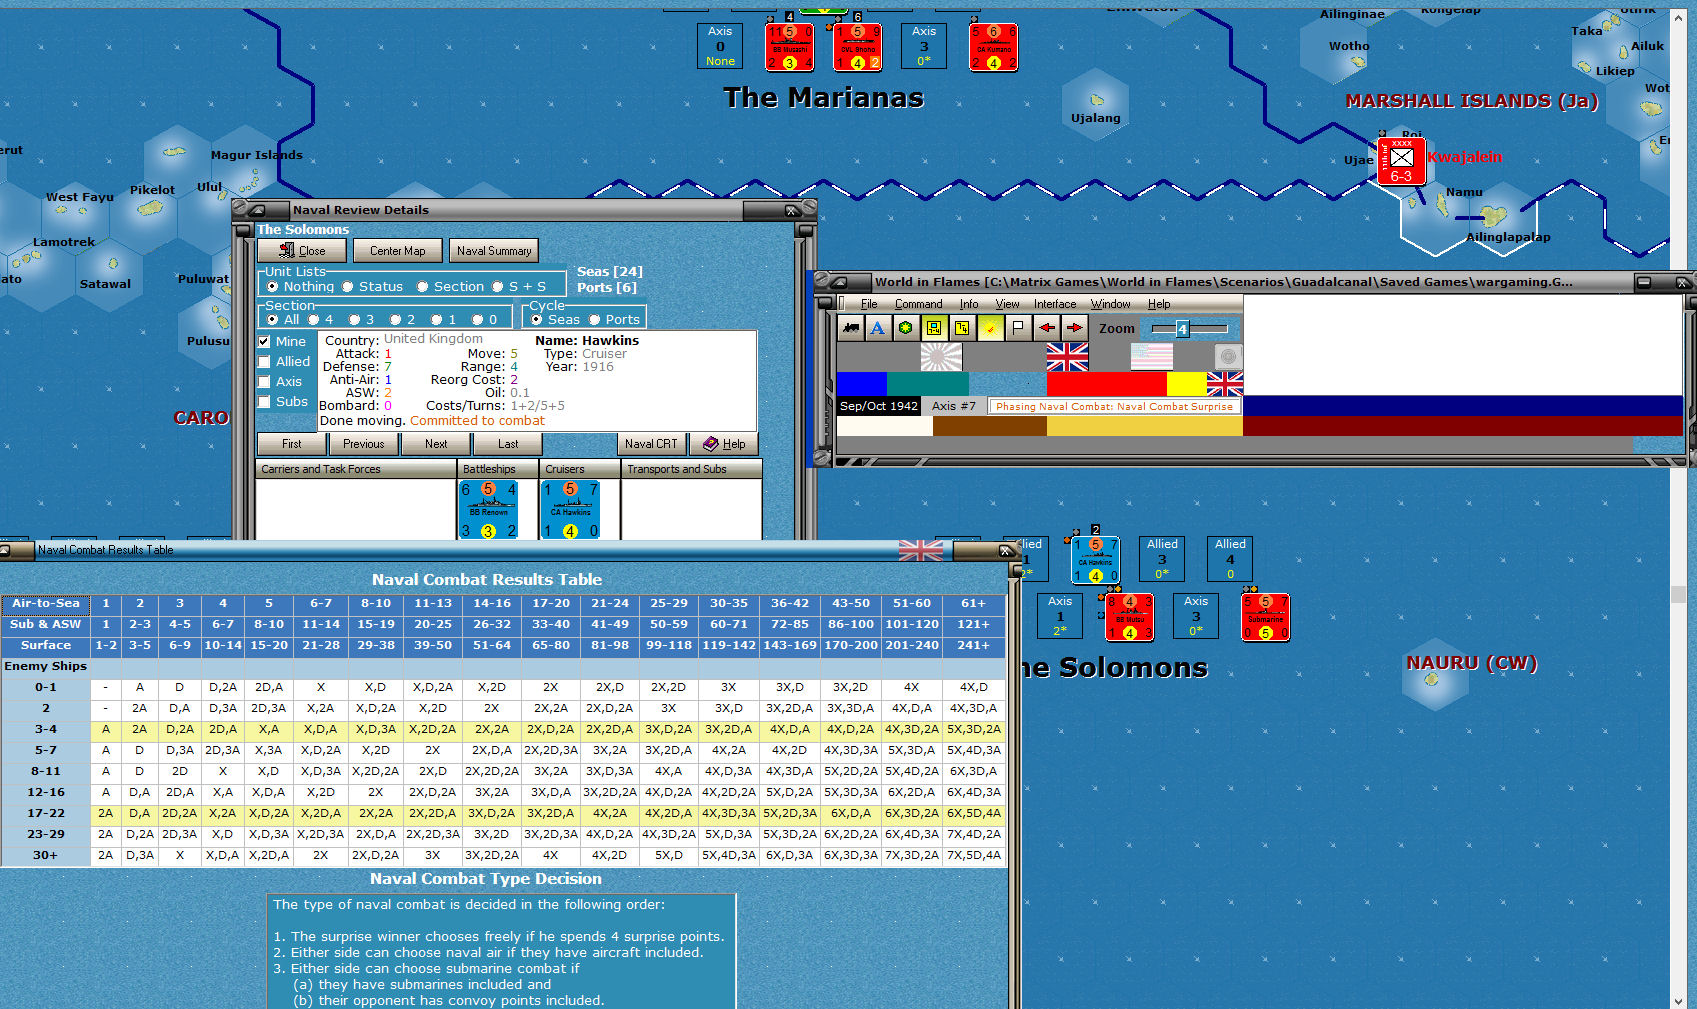The height and width of the screenshot is (1009, 1697).
Task: Click the red Submarine counter in the Solomons
Action: click(x=1265, y=617)
